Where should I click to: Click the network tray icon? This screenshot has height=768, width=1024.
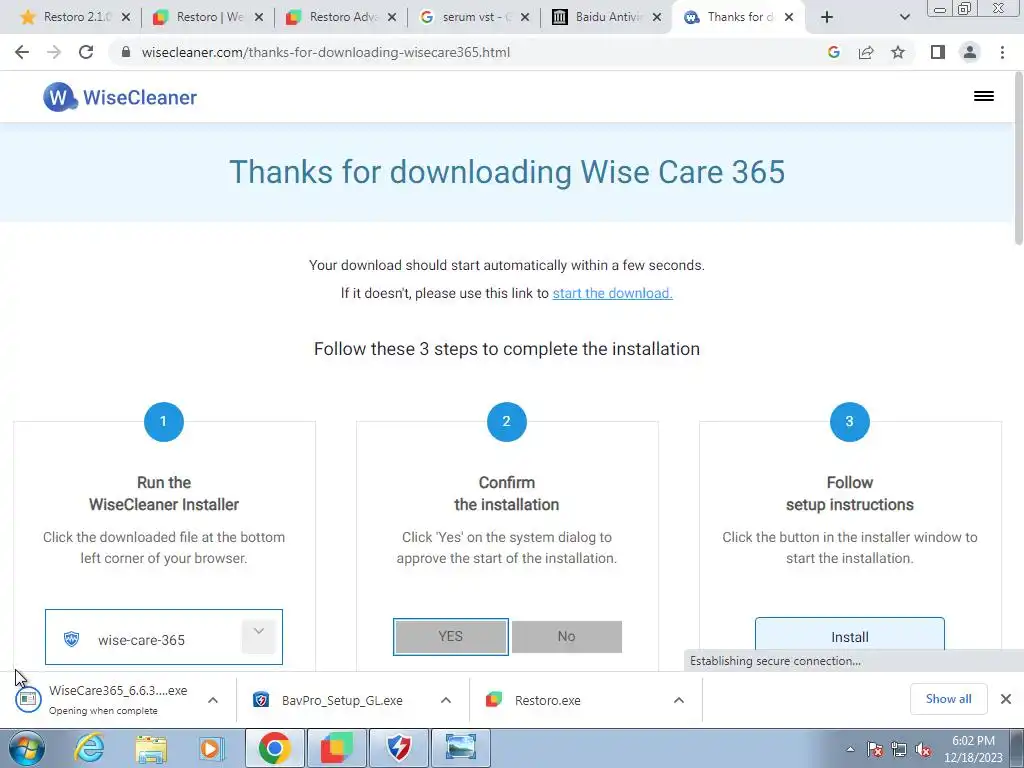tap(899, 749)
